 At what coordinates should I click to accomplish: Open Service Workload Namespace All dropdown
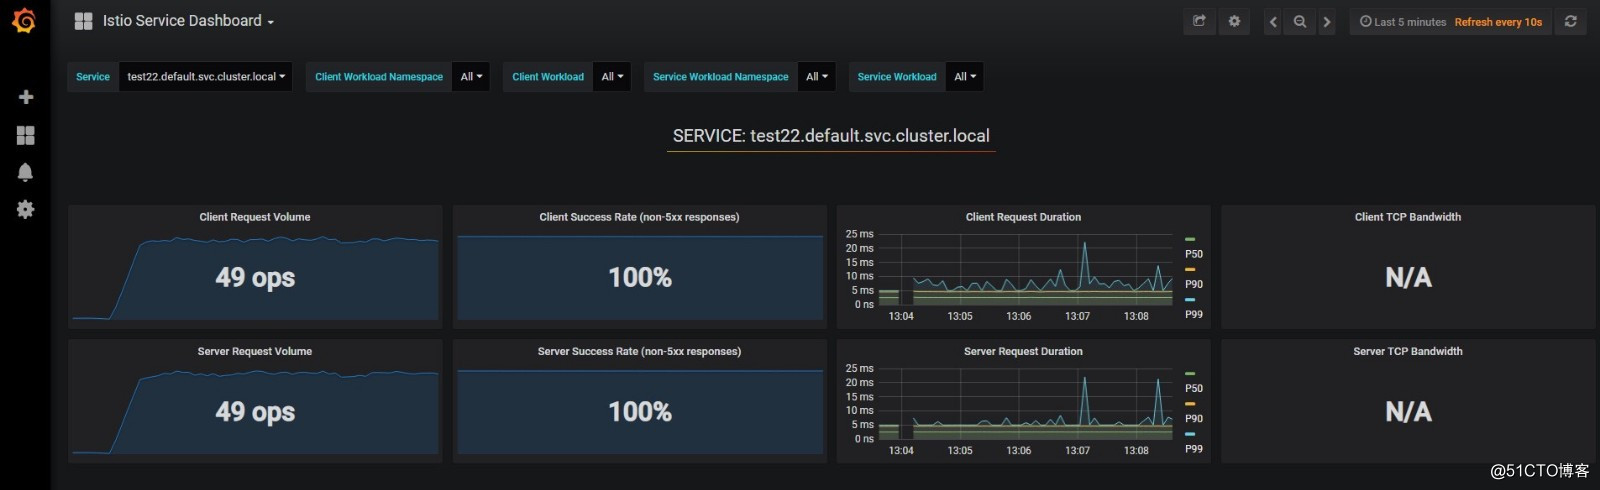(x=817, y=77)
